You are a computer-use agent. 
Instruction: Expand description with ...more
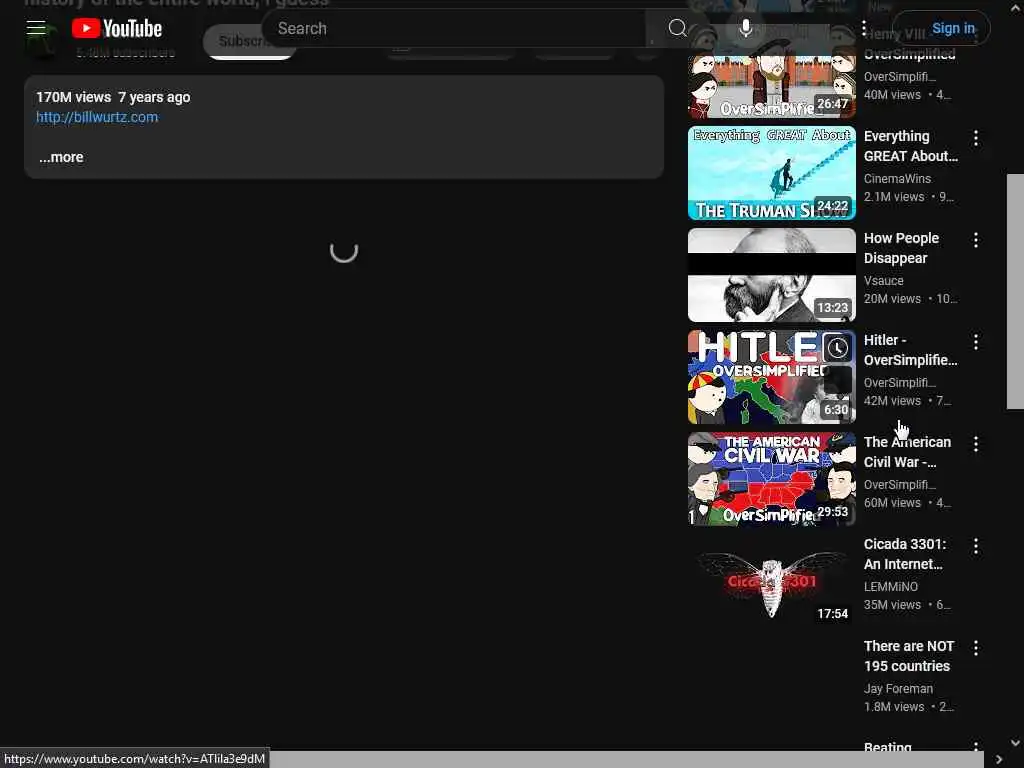pos(61,157)
